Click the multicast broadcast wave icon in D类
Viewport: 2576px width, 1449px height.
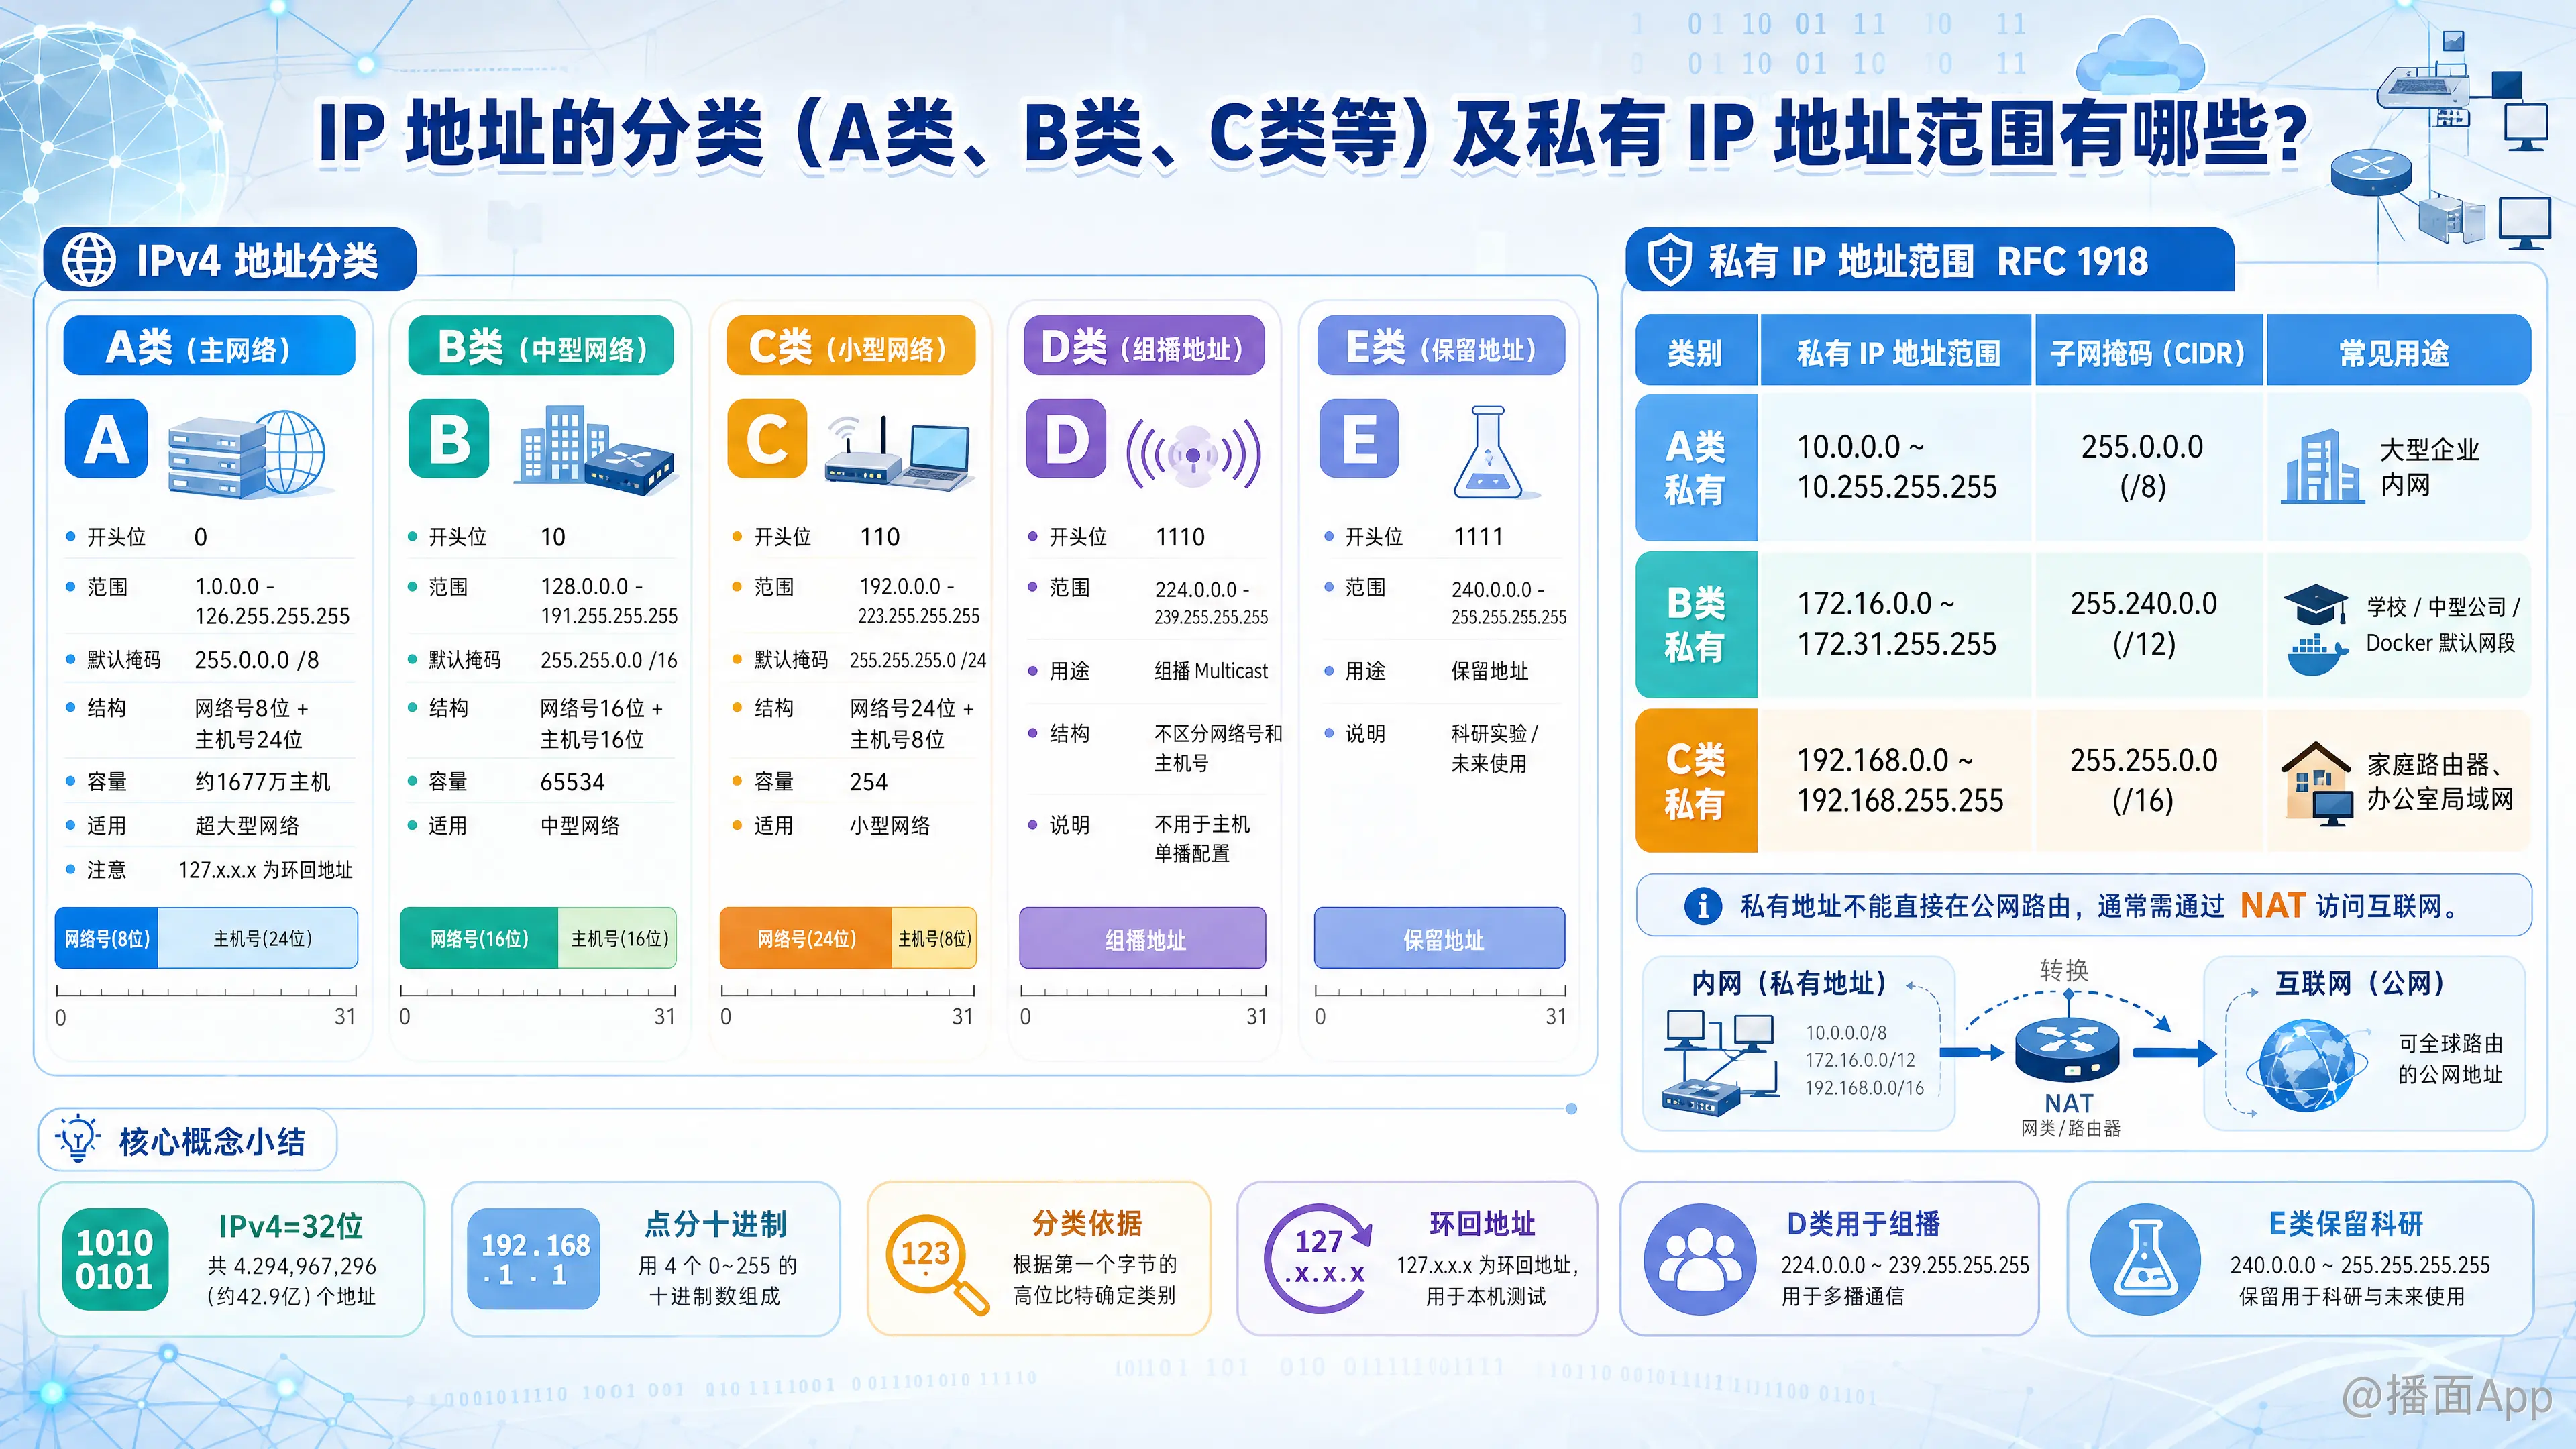tap(1193, 455)
